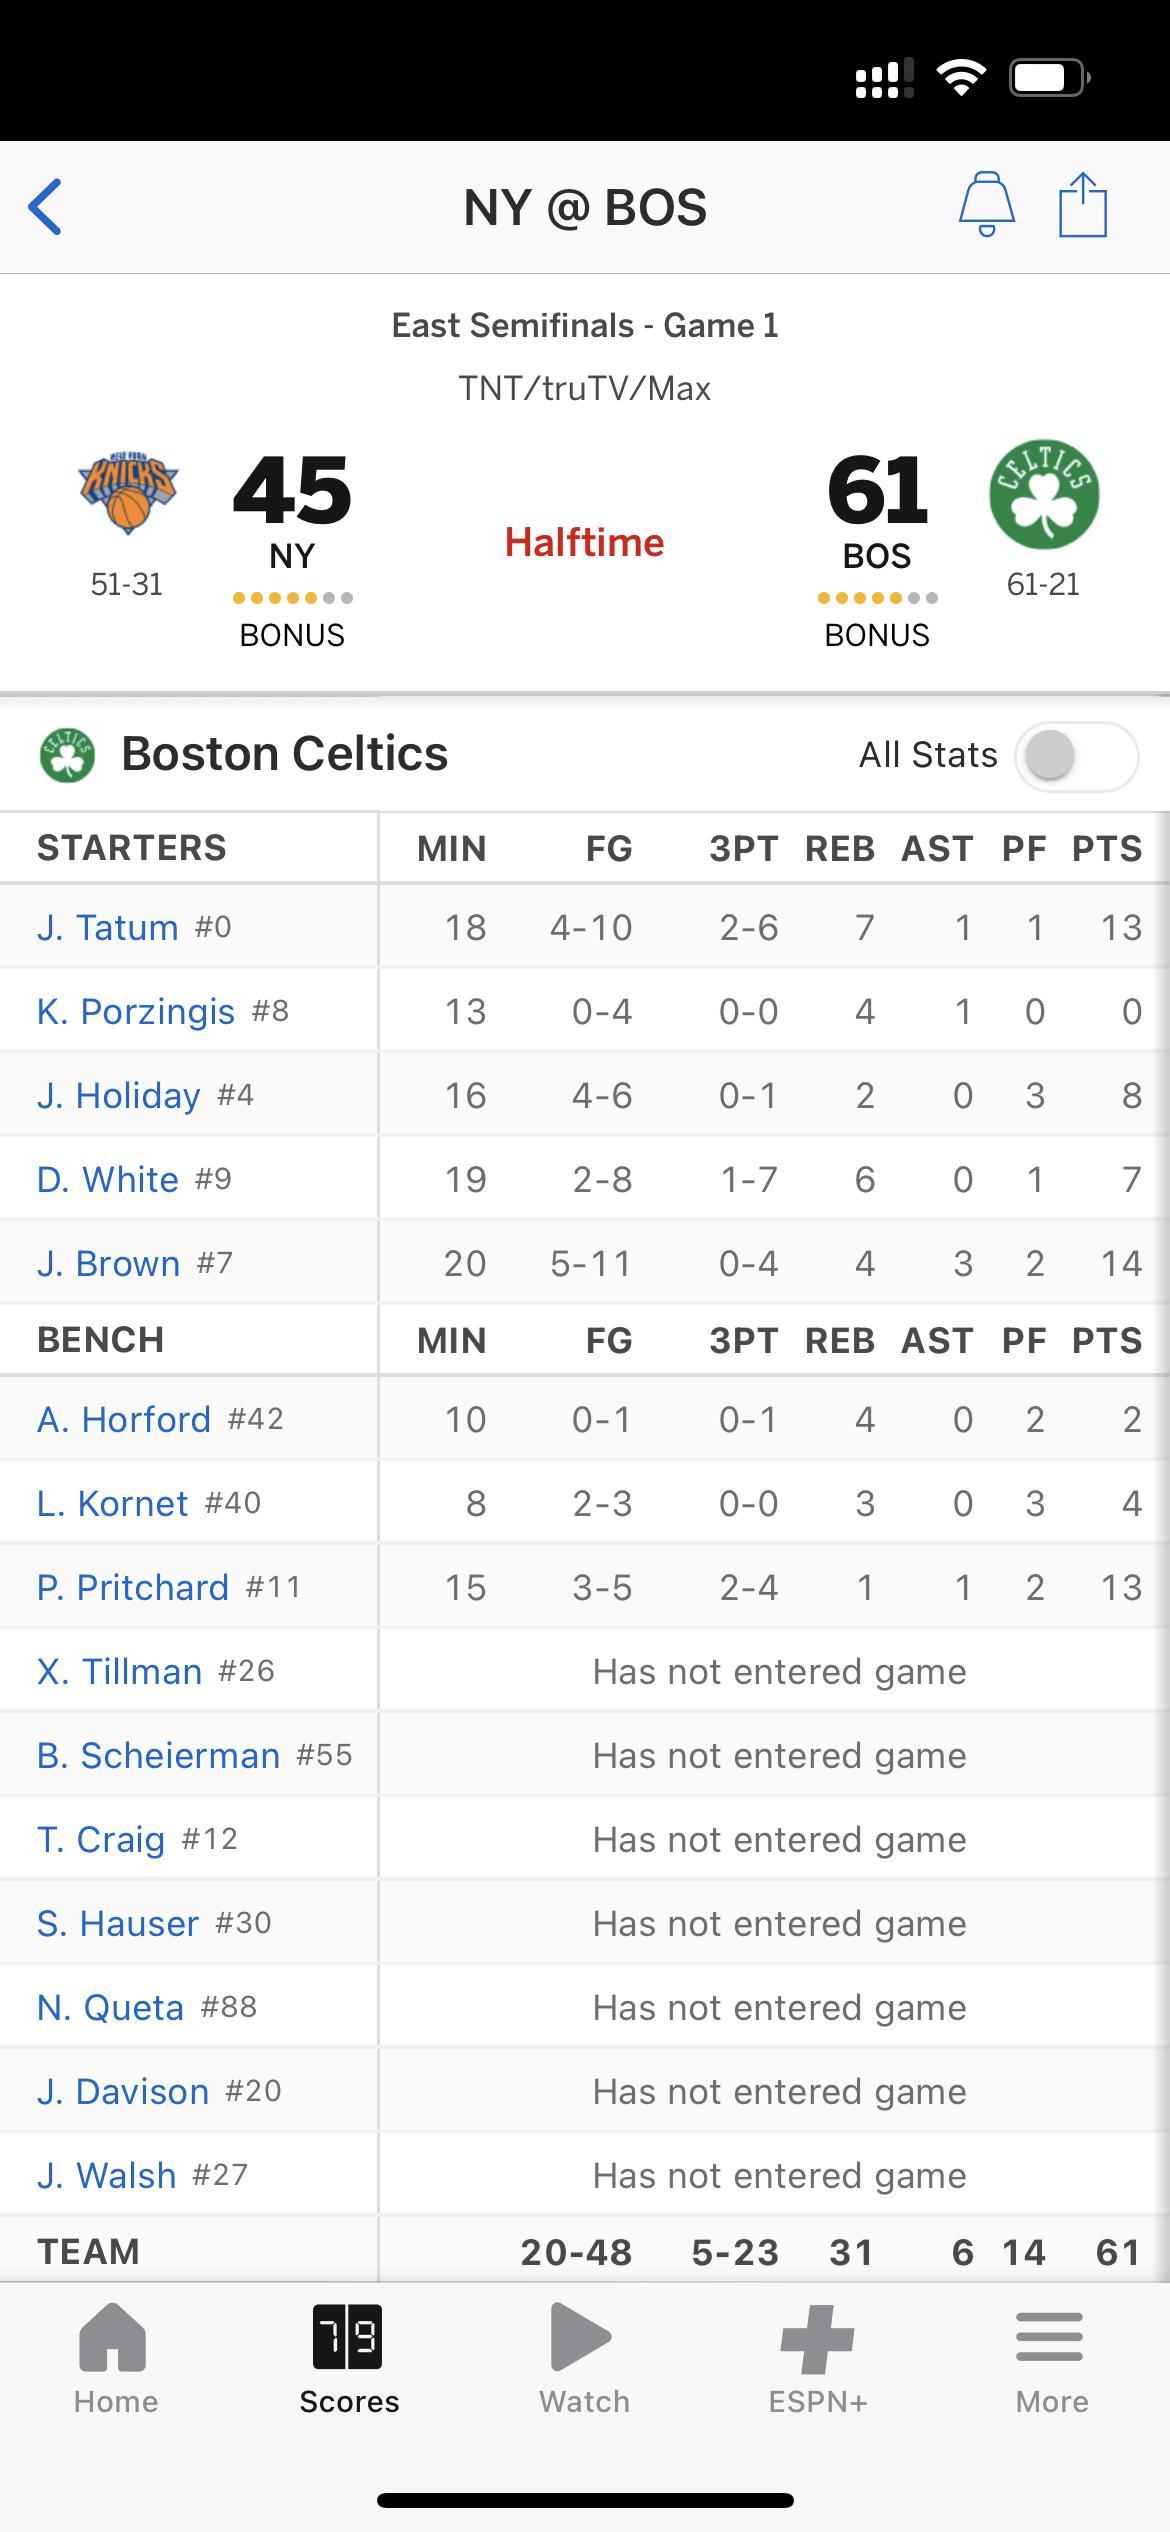Tap the BOS 61 score
The width and height of the screenshot is (1170, 2532).
point(877,490)
